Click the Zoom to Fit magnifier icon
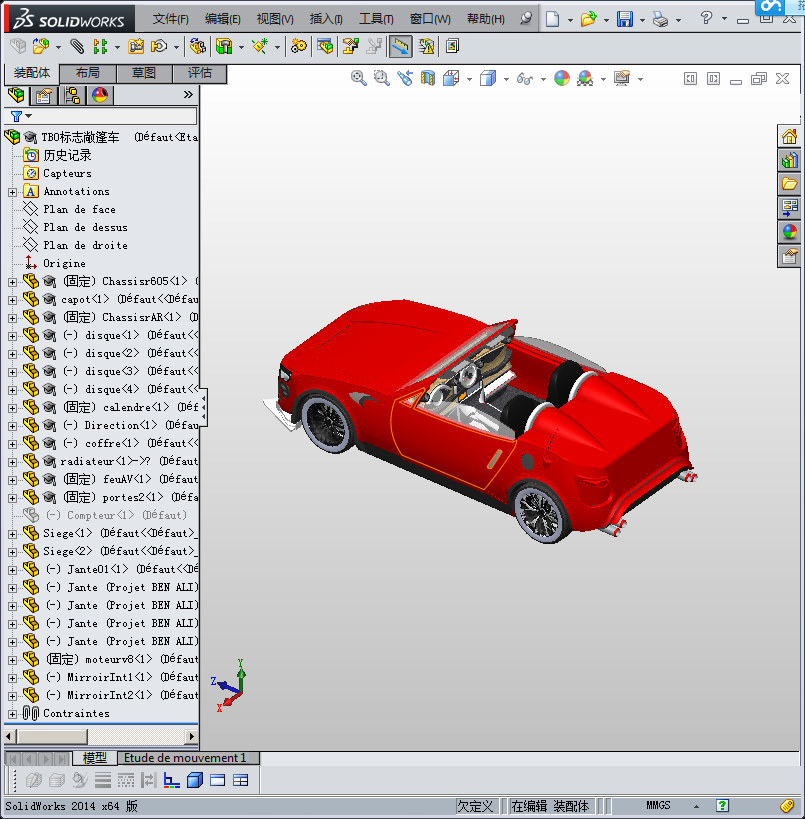 pyautogui.click(x=359, y=78)
